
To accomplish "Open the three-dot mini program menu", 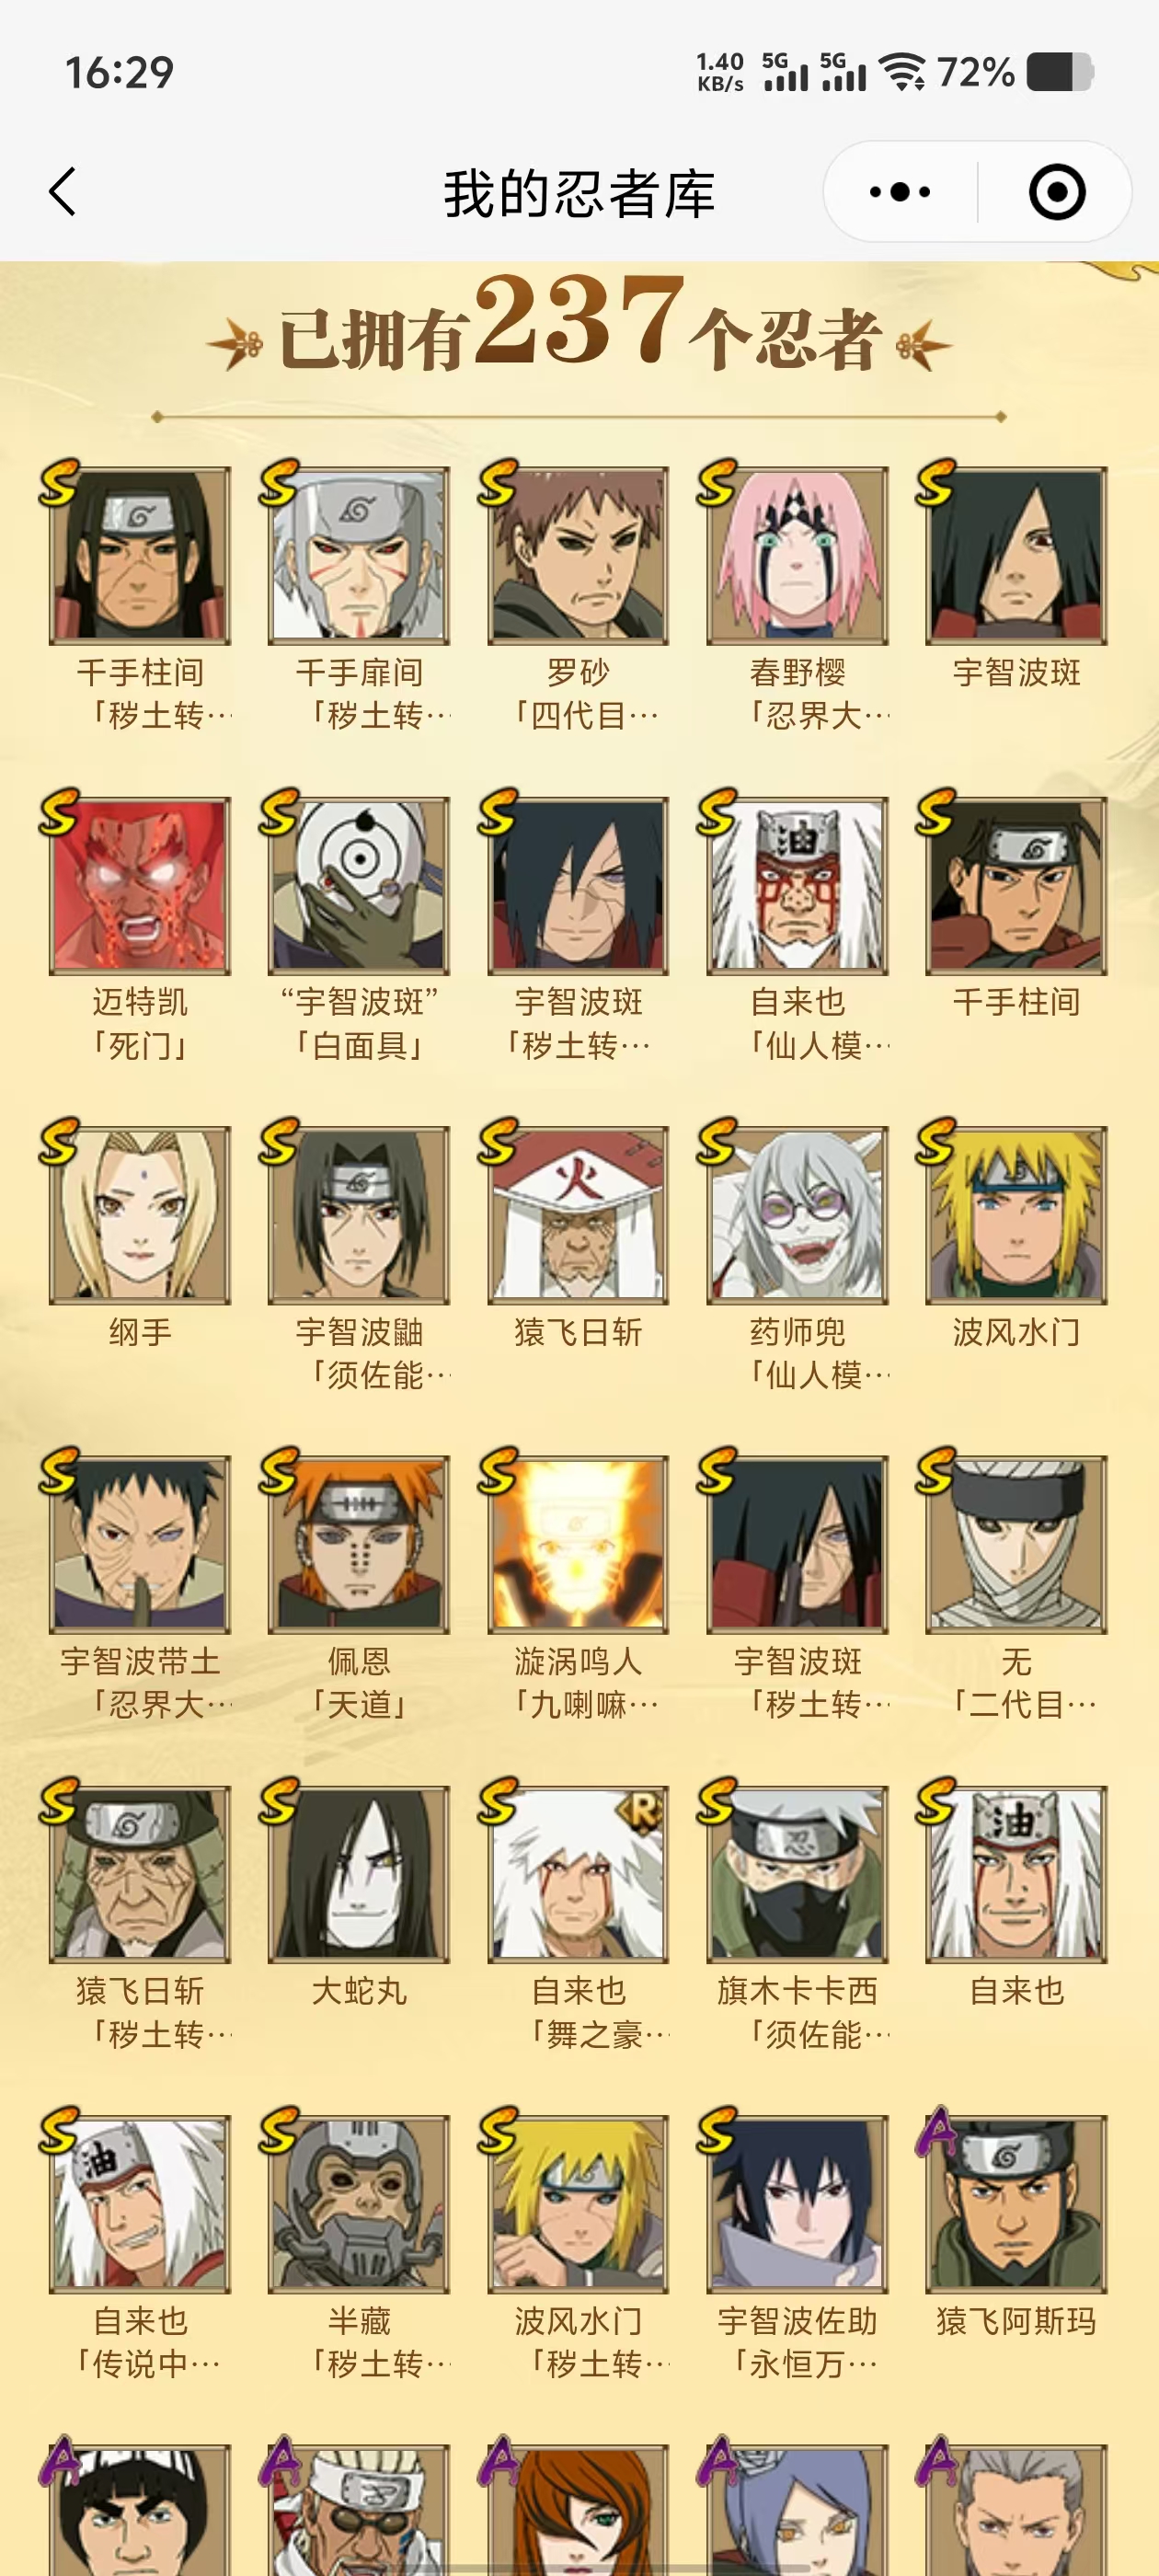I will pyautogui.click(x=900, y=191).
